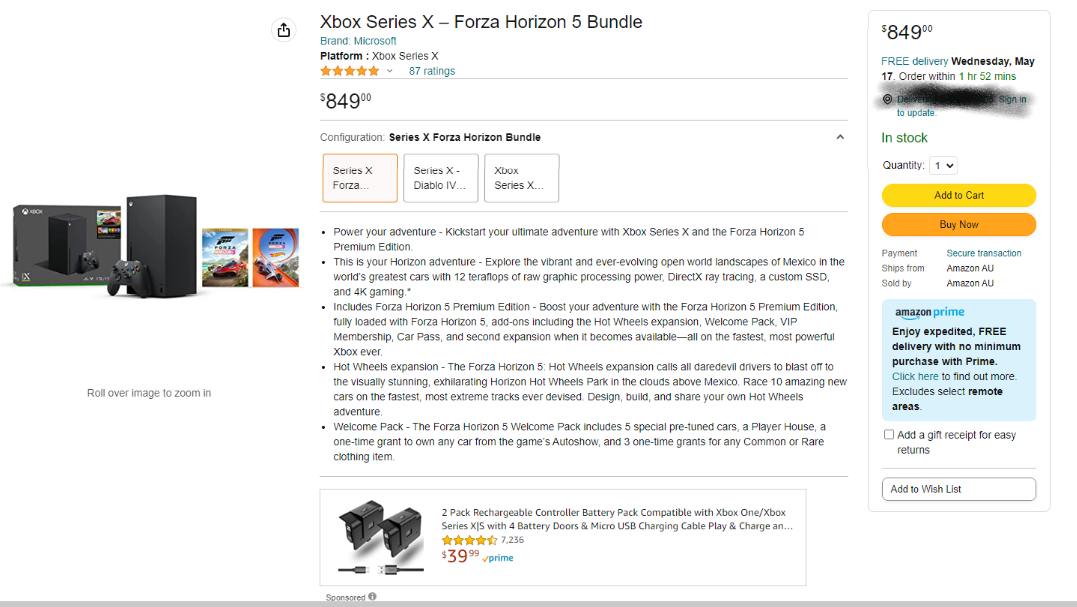Click the share icon near product image
1077x607 pixels.
coord(284,30)
